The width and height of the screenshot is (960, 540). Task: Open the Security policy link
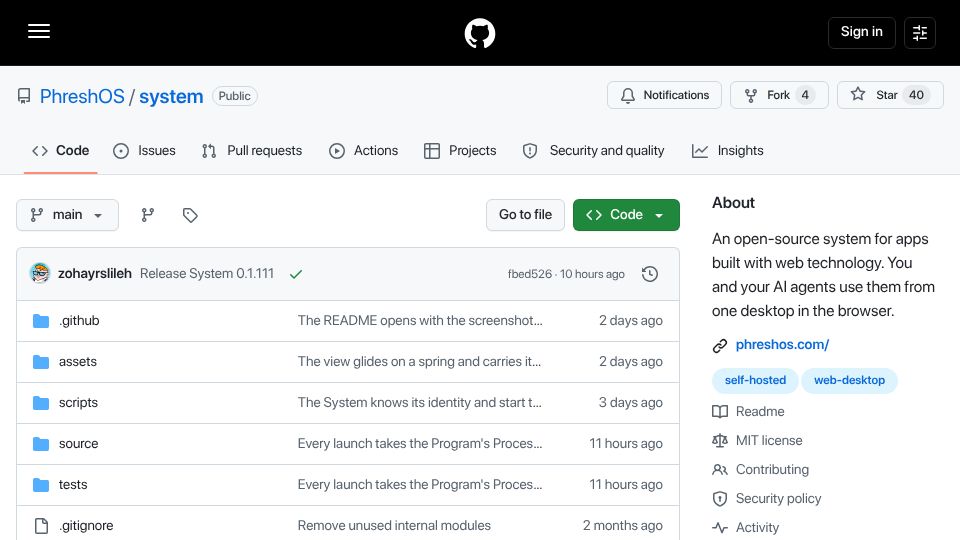pyautogui.click(x=778, y=498)
